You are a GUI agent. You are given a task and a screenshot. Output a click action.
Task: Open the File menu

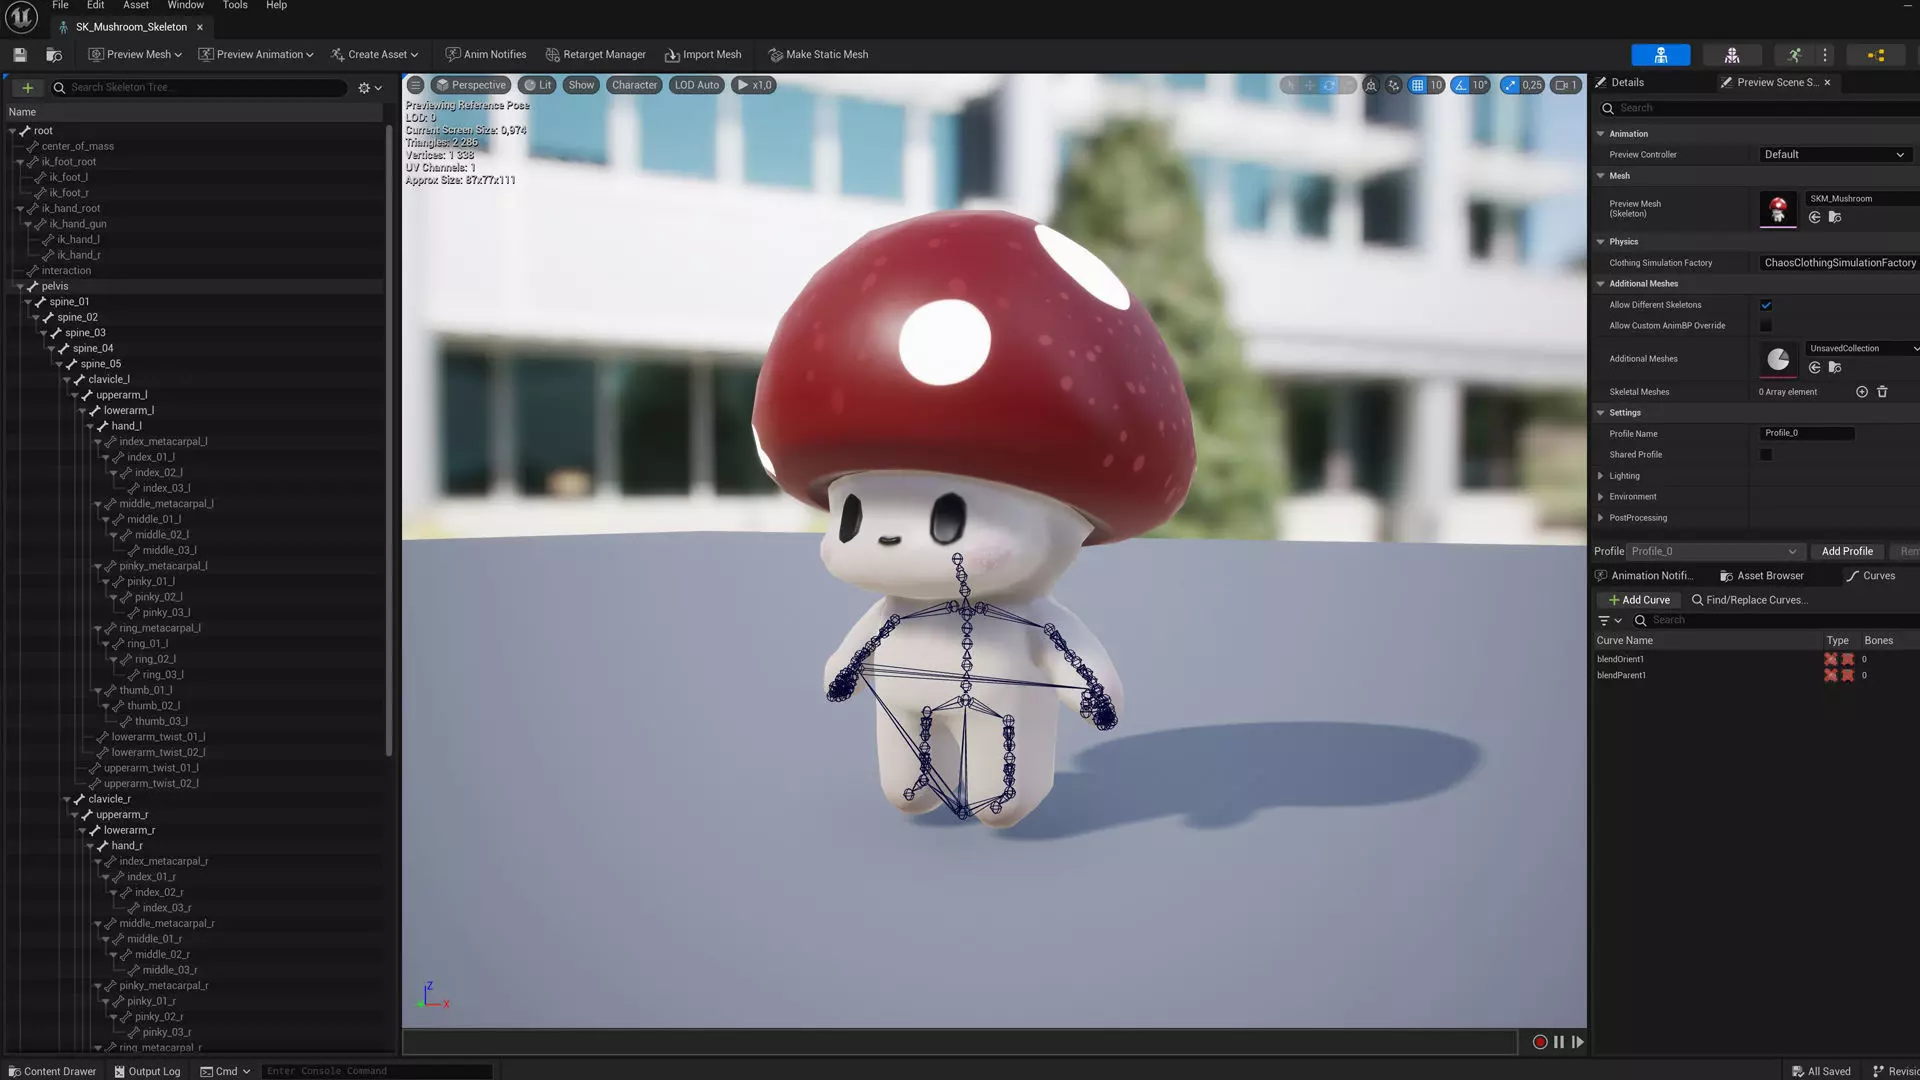pyautogui.click(x=60, y=5)
